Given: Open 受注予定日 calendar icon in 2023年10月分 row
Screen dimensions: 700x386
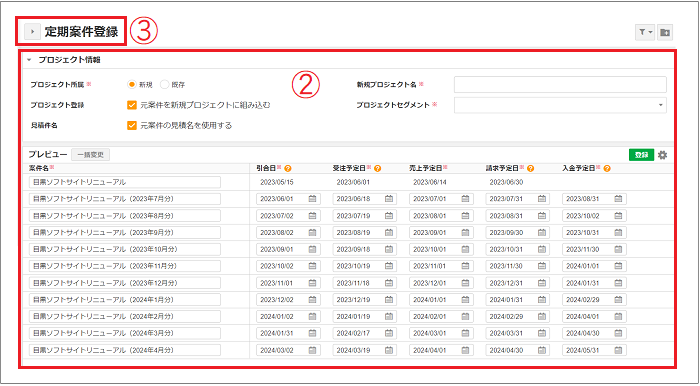Looking at the screenshot, I should (x=389, y=249).
